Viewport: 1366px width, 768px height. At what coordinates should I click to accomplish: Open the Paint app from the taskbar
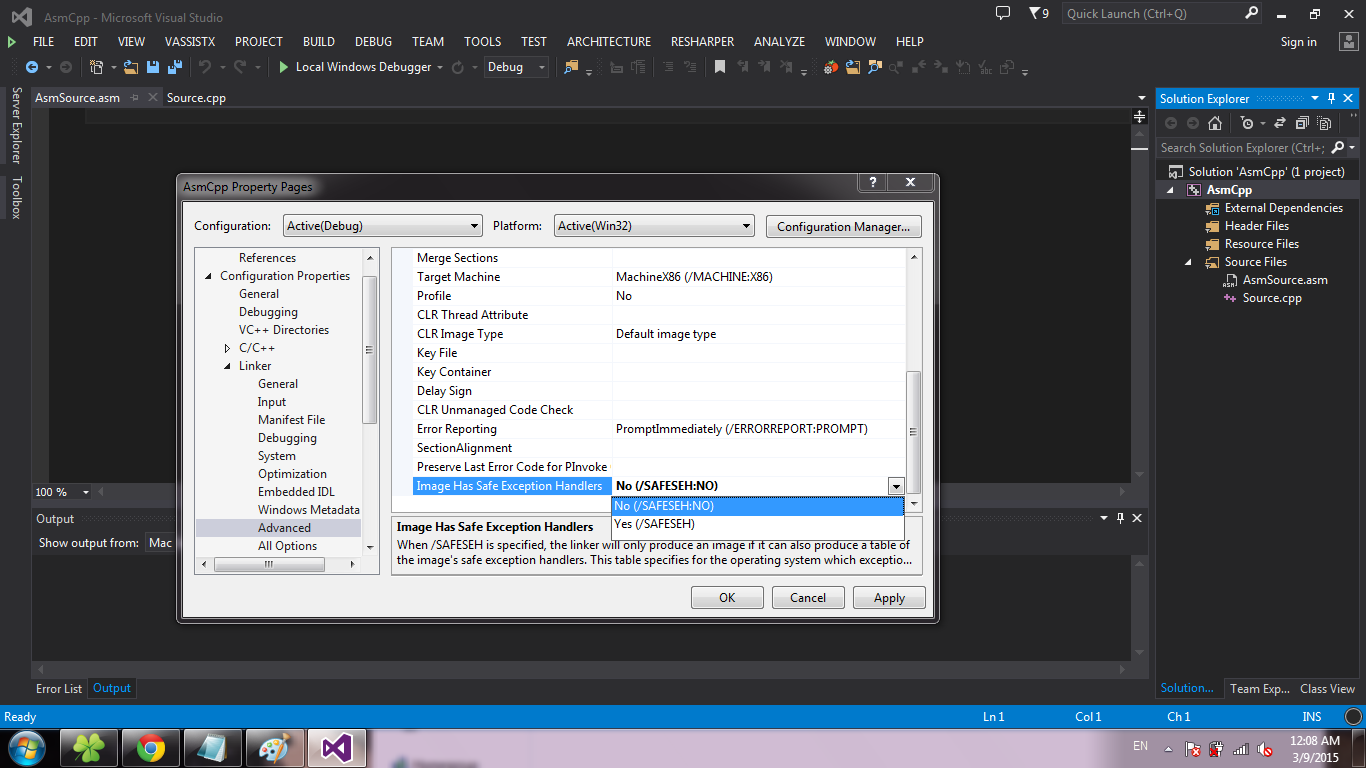[273, 748]
